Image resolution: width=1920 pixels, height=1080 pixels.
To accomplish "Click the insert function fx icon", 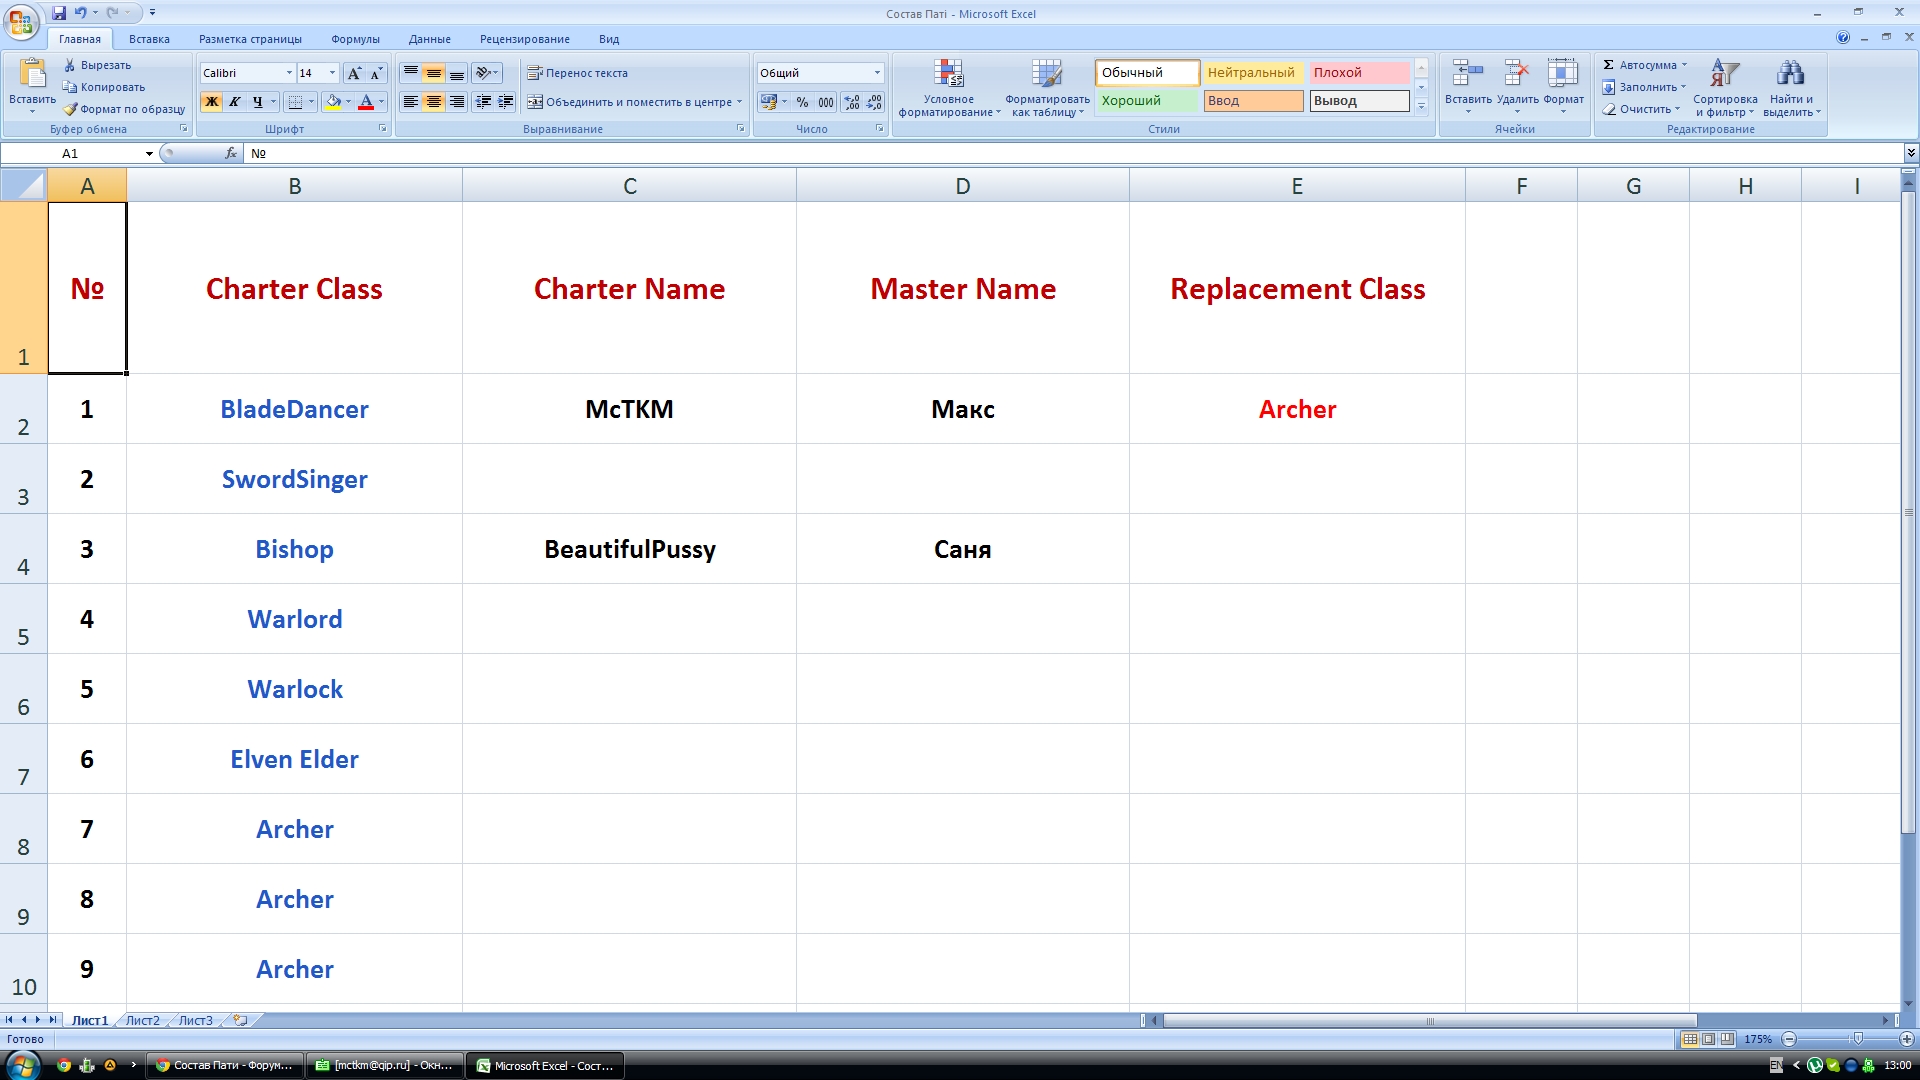I will coord(231,153).
